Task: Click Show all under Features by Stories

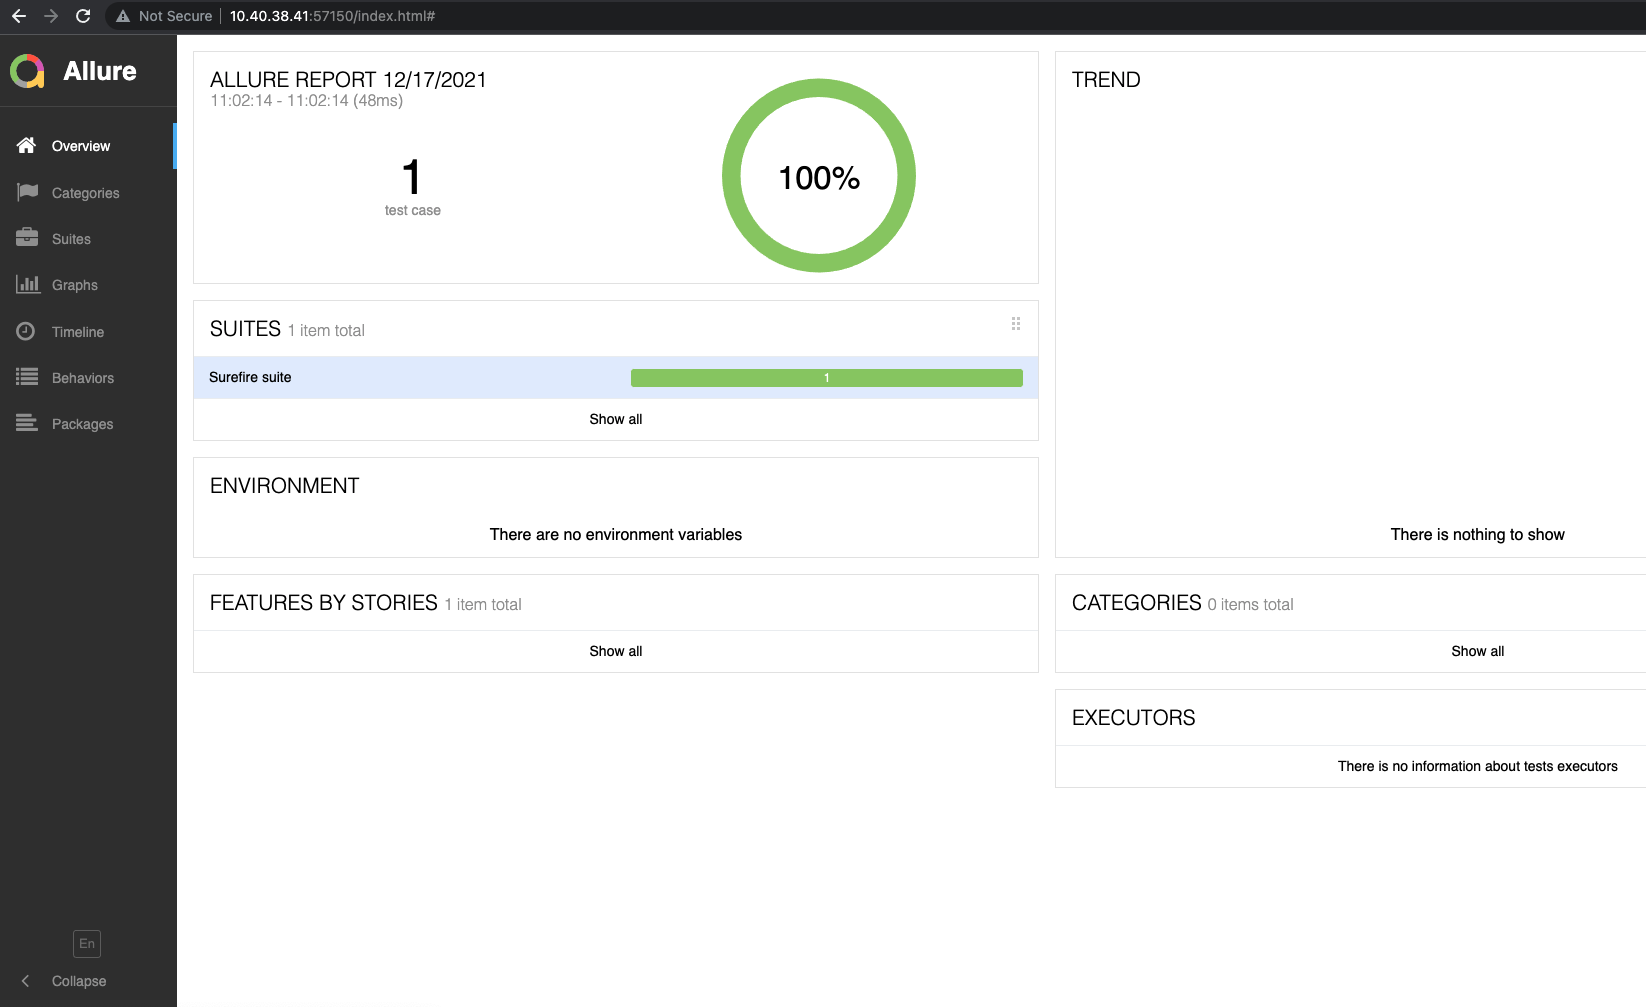Action: [616, 651]
